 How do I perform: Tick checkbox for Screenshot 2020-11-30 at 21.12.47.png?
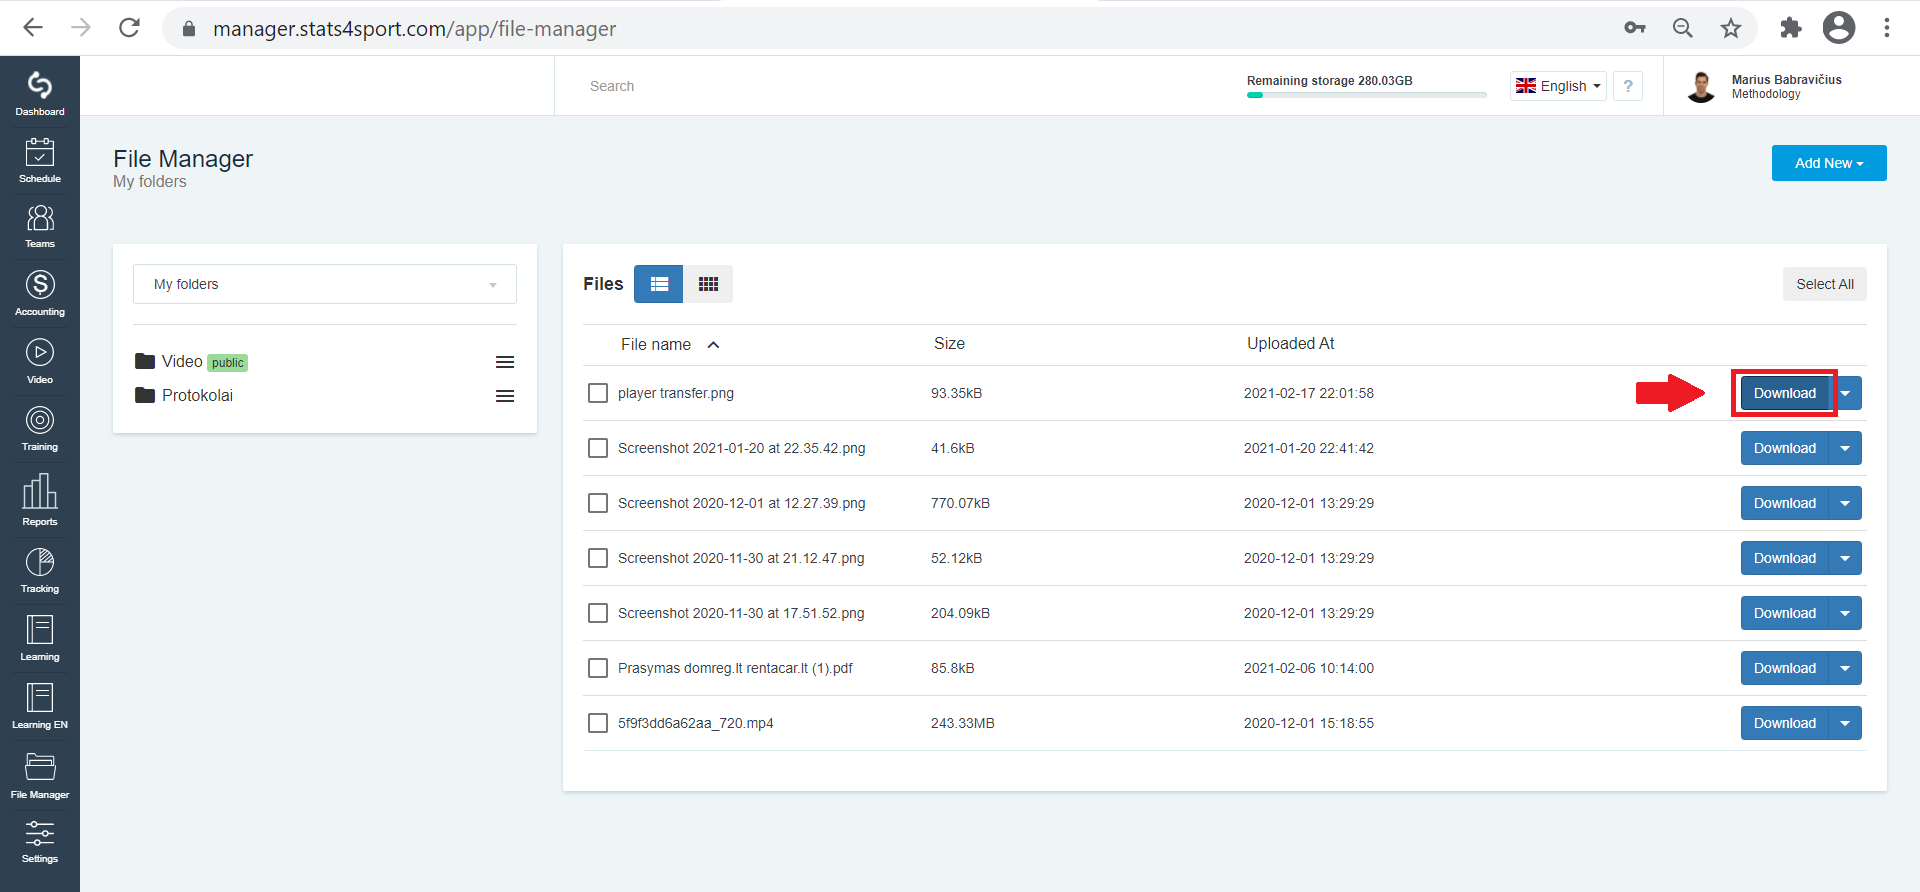598,558
